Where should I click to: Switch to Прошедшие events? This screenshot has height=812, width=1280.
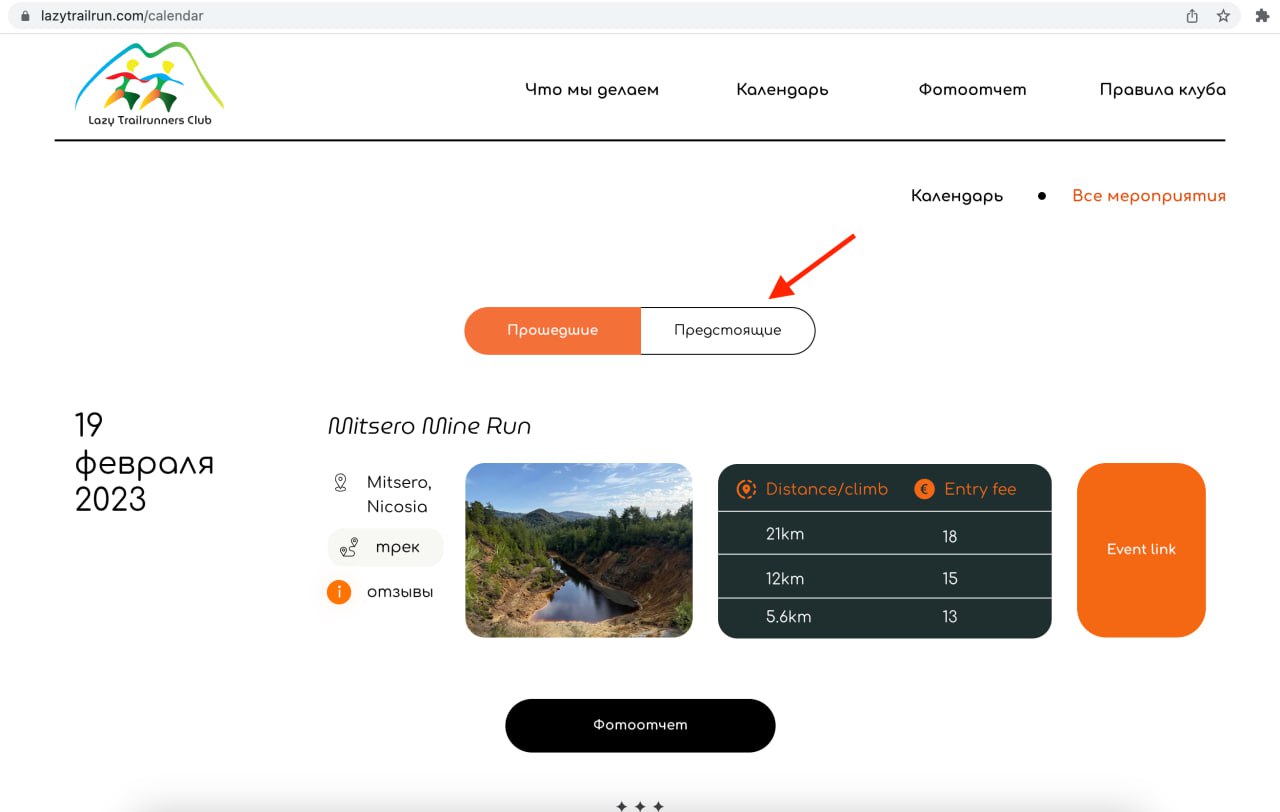coord(552,330)
